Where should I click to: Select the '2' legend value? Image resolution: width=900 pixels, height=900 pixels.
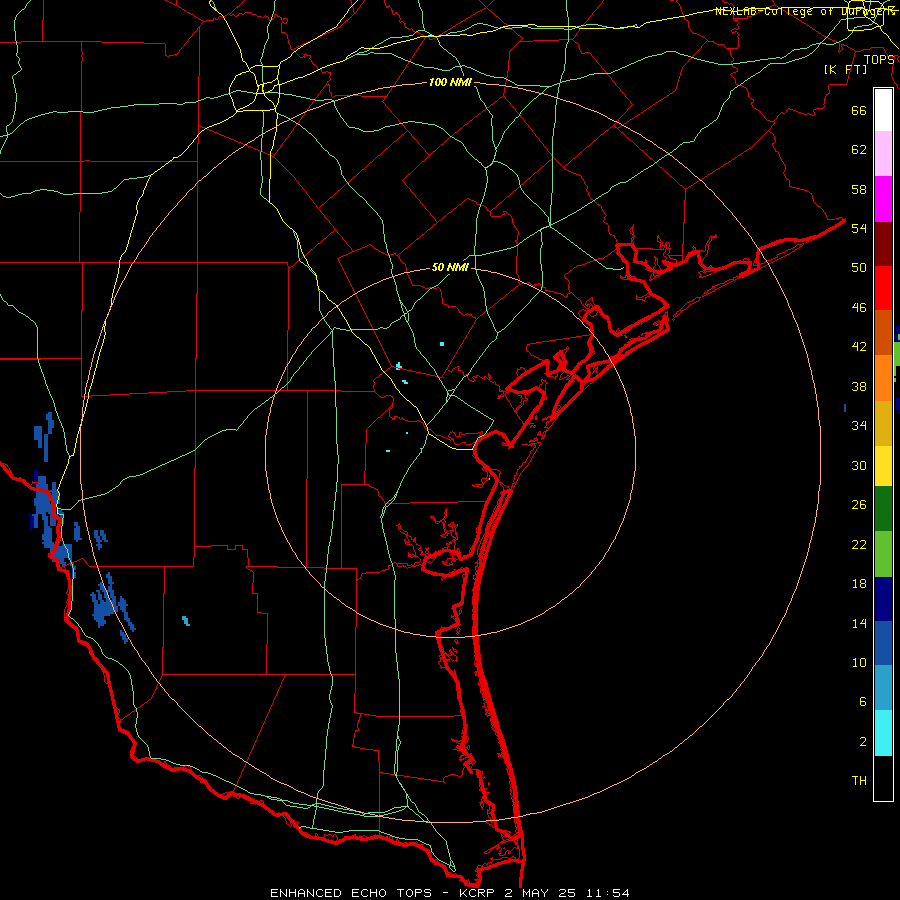coord(863,742)
